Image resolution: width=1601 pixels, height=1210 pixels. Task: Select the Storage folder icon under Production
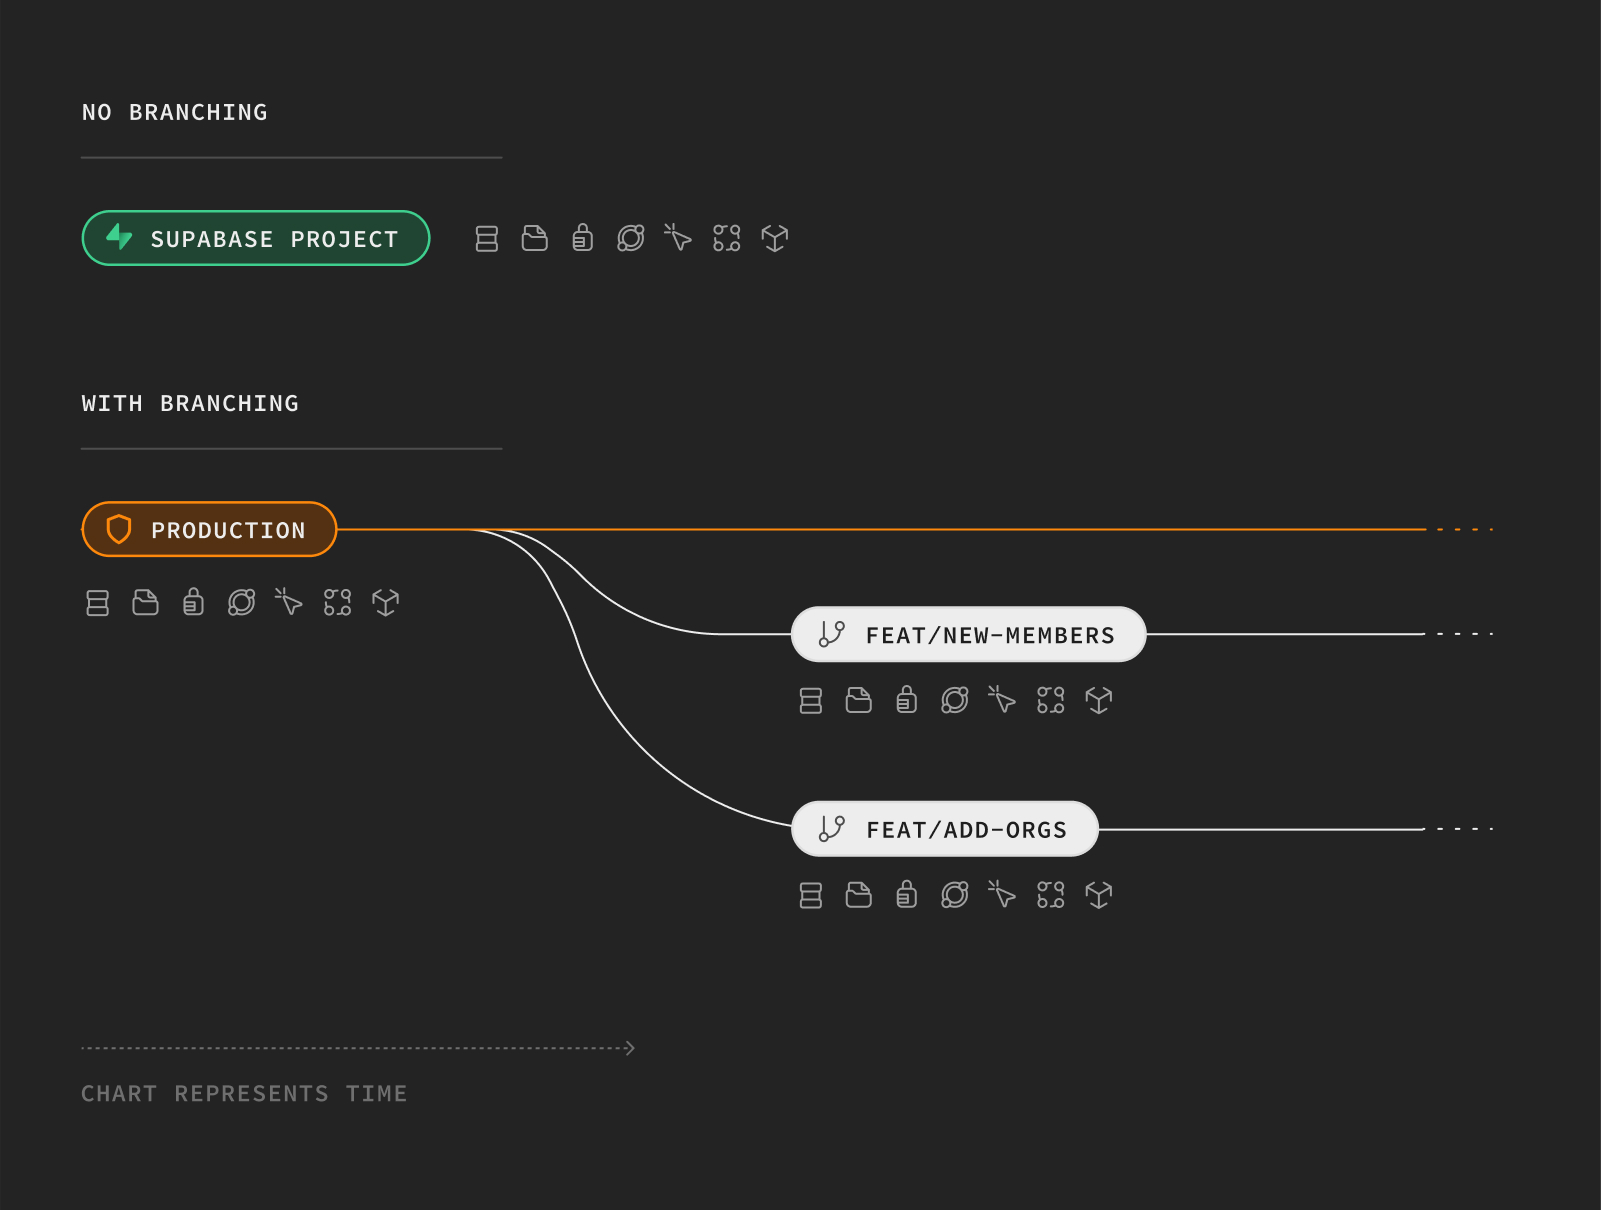[x=146, y=602]
